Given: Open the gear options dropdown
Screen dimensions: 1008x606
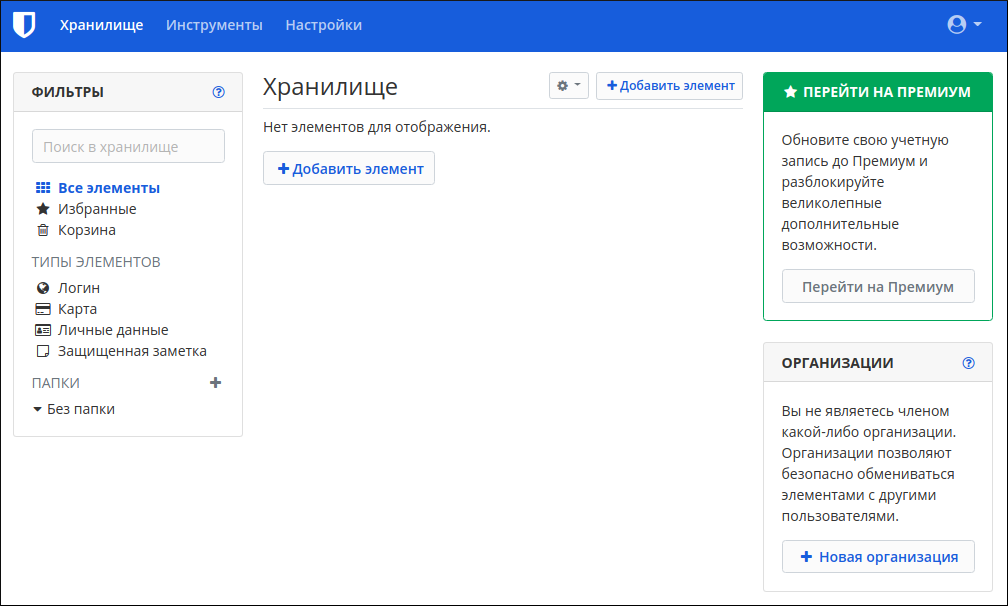Looking at the screenshot, I should pos(568,86).
